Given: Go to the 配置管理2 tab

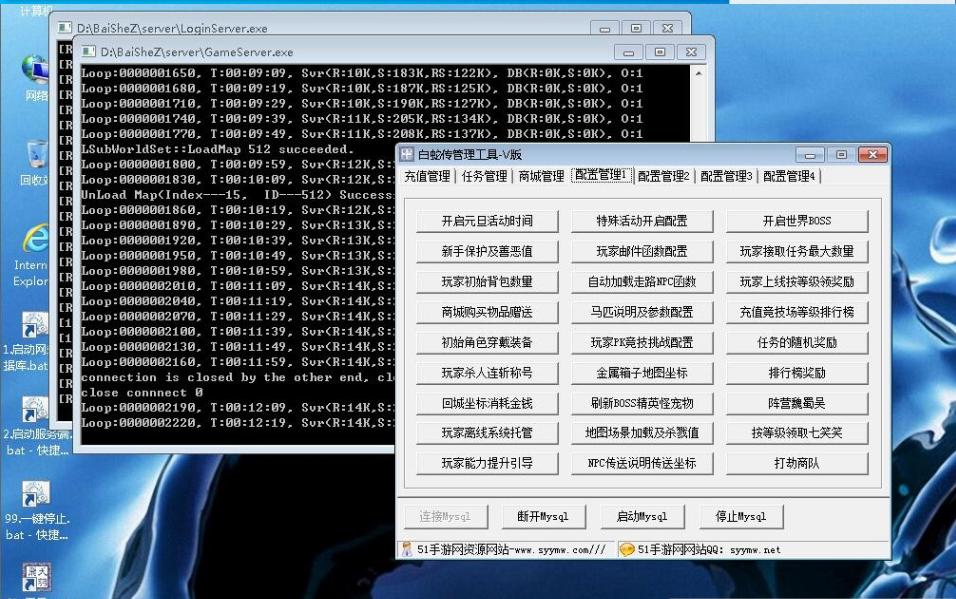Looking at the screenshot, I should coord(665,177).
